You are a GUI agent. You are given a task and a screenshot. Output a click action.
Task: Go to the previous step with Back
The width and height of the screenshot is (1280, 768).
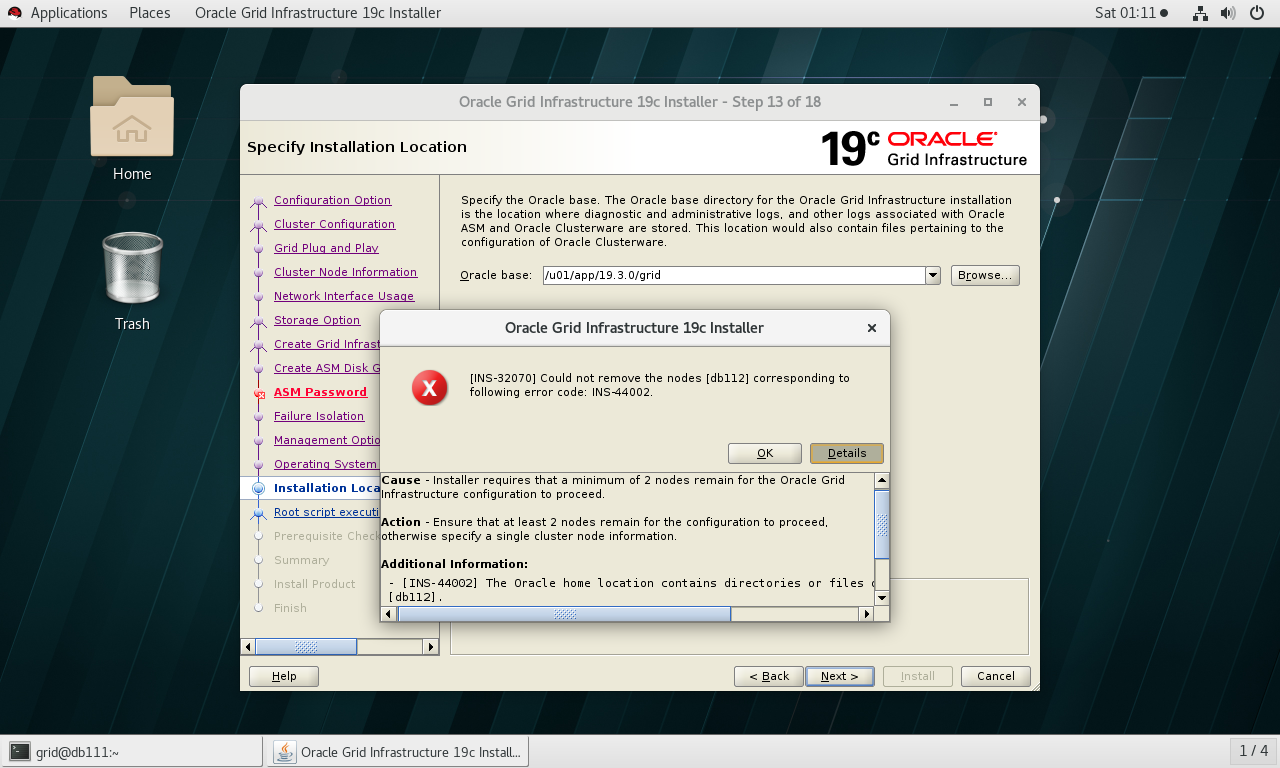[x=768, y=676]
